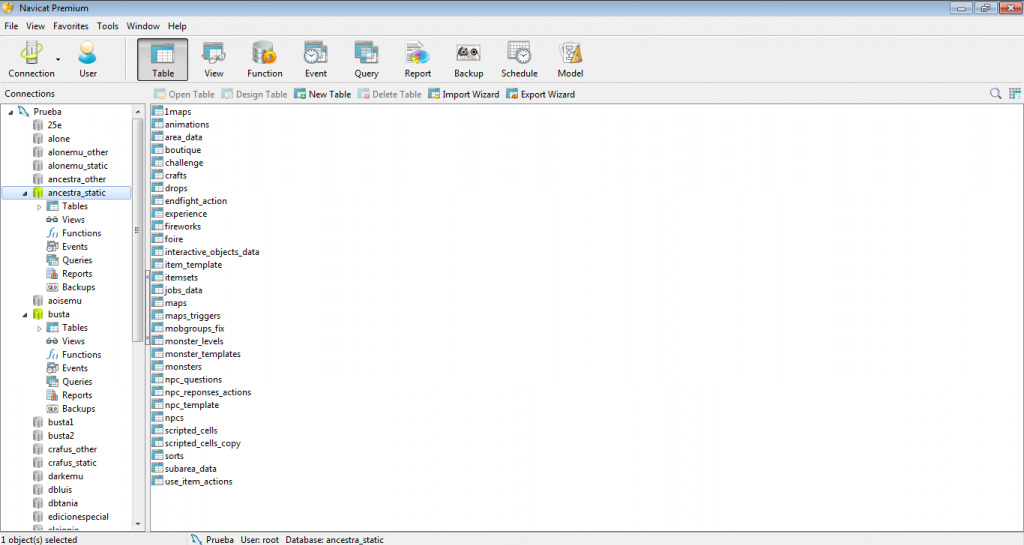Click the connections panel vertical scrollbar thumb

(x=138, y=230)
